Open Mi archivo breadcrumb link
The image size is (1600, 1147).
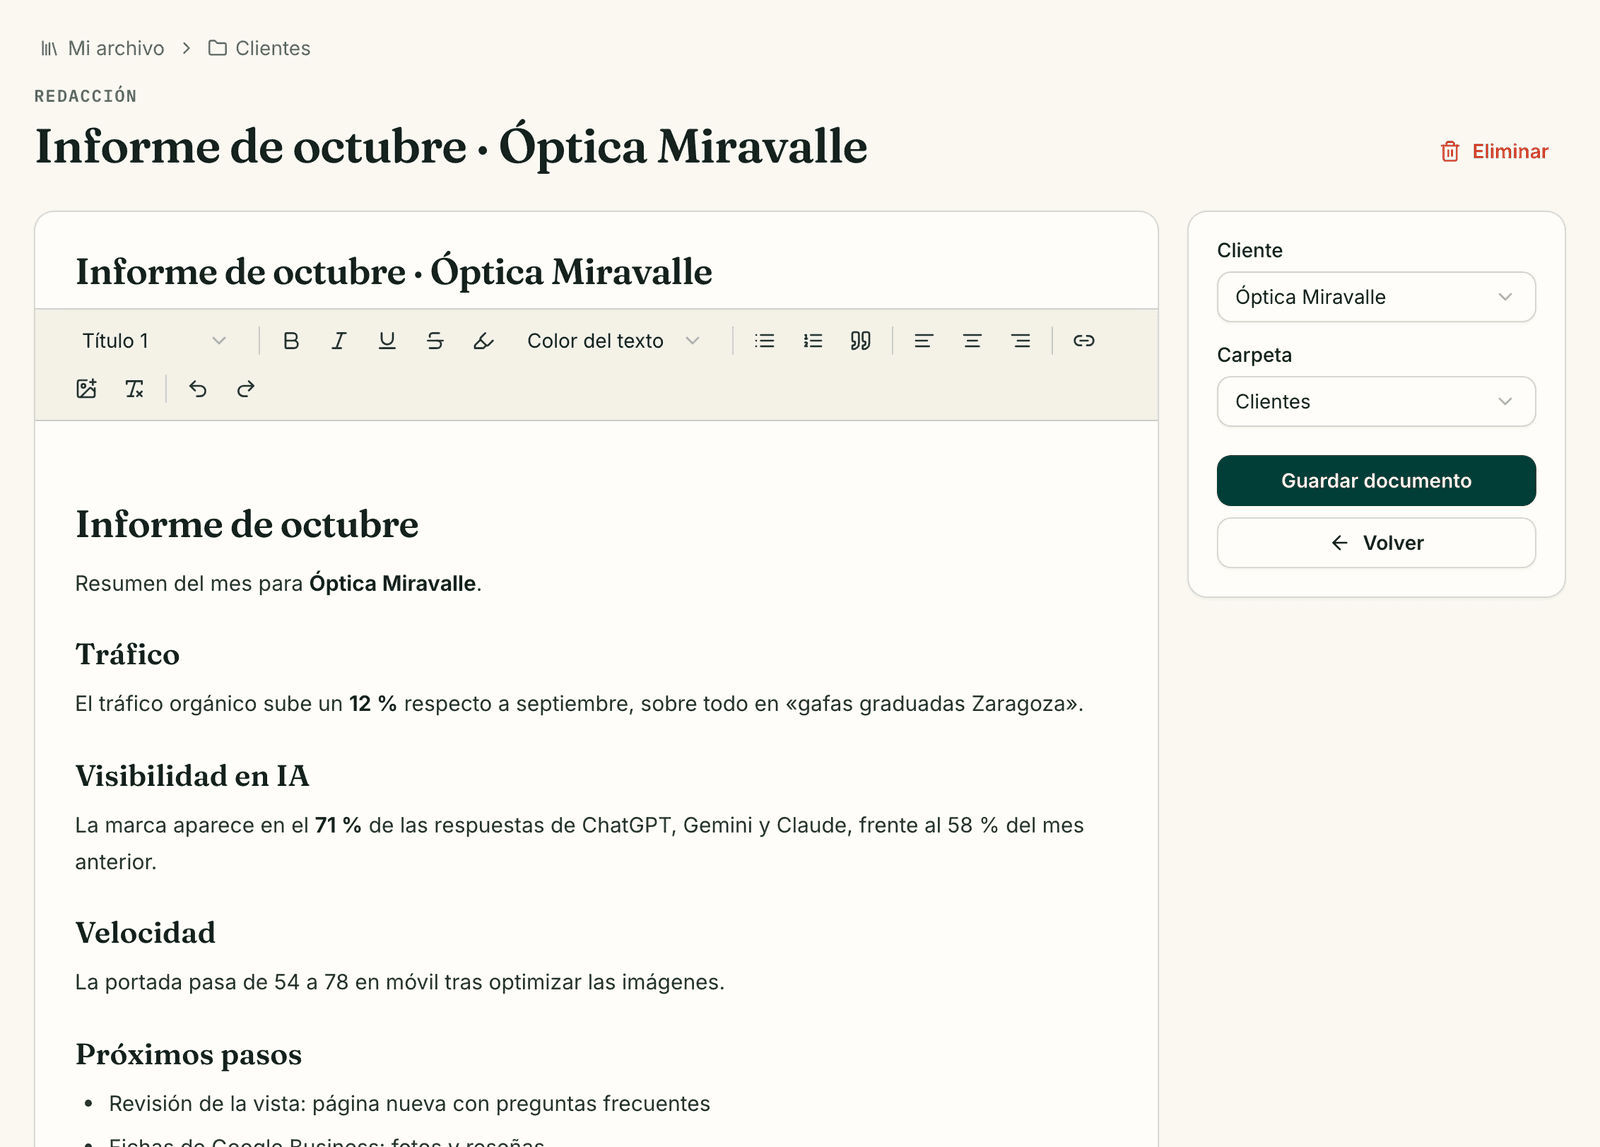pyautogui.click(x=102, y=48)
